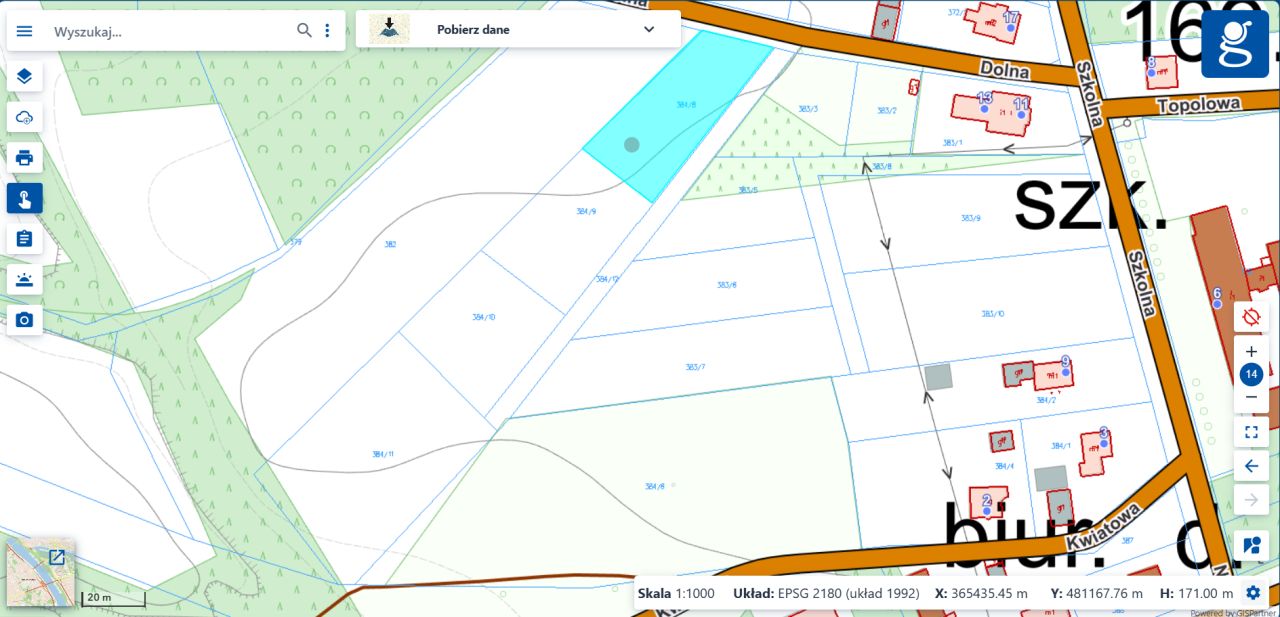This screenshot has height=617, width=1280.
Task: Expand the Pobierz dane dropdown chevron
Action: pyautogui.click(x=649, y=29)
